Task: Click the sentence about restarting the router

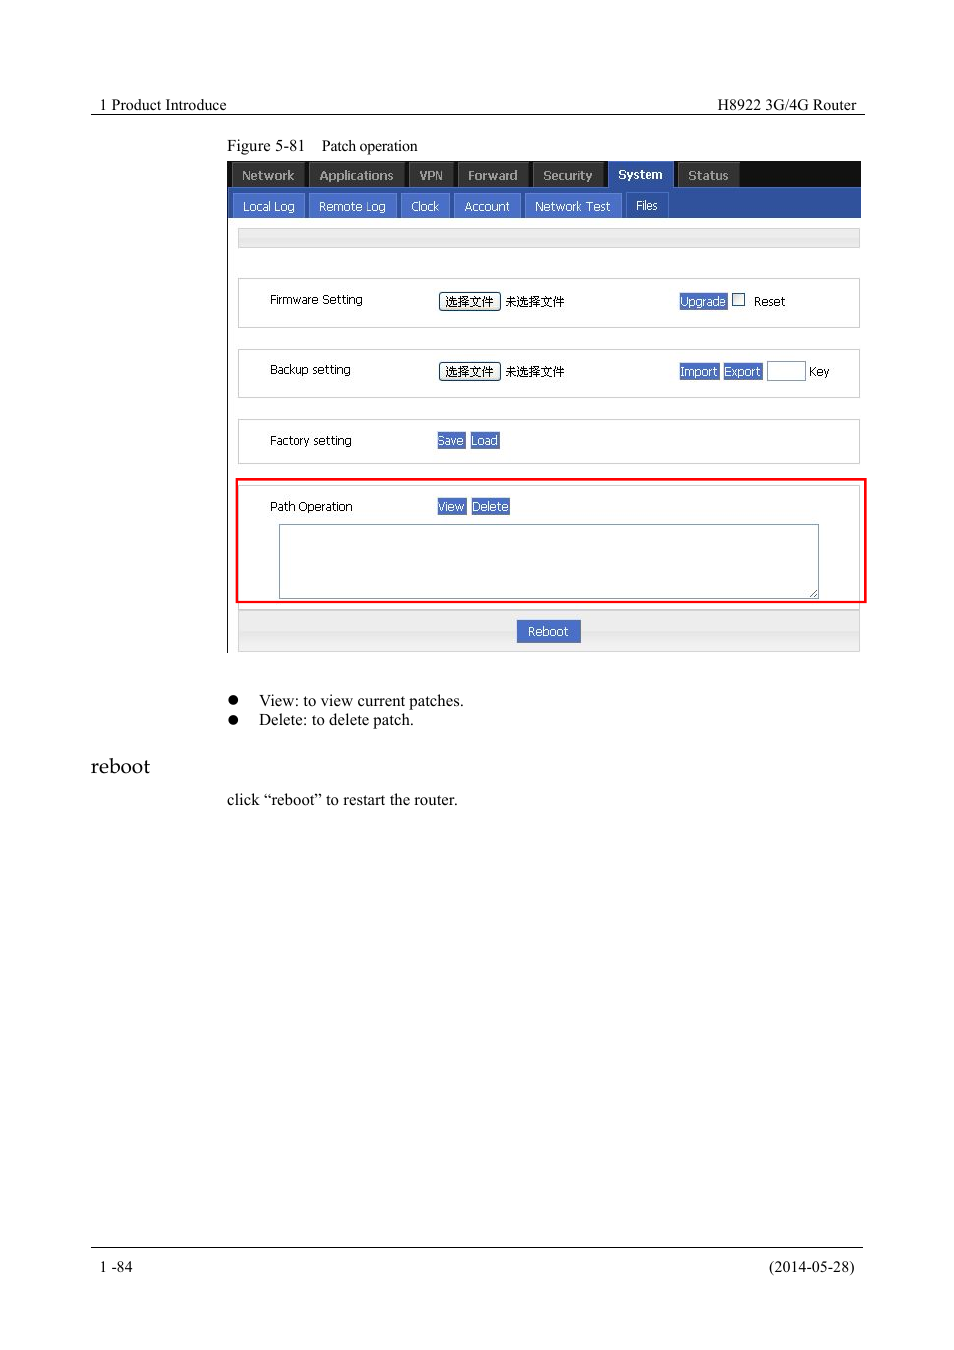Action: click(x=342, y=800)
